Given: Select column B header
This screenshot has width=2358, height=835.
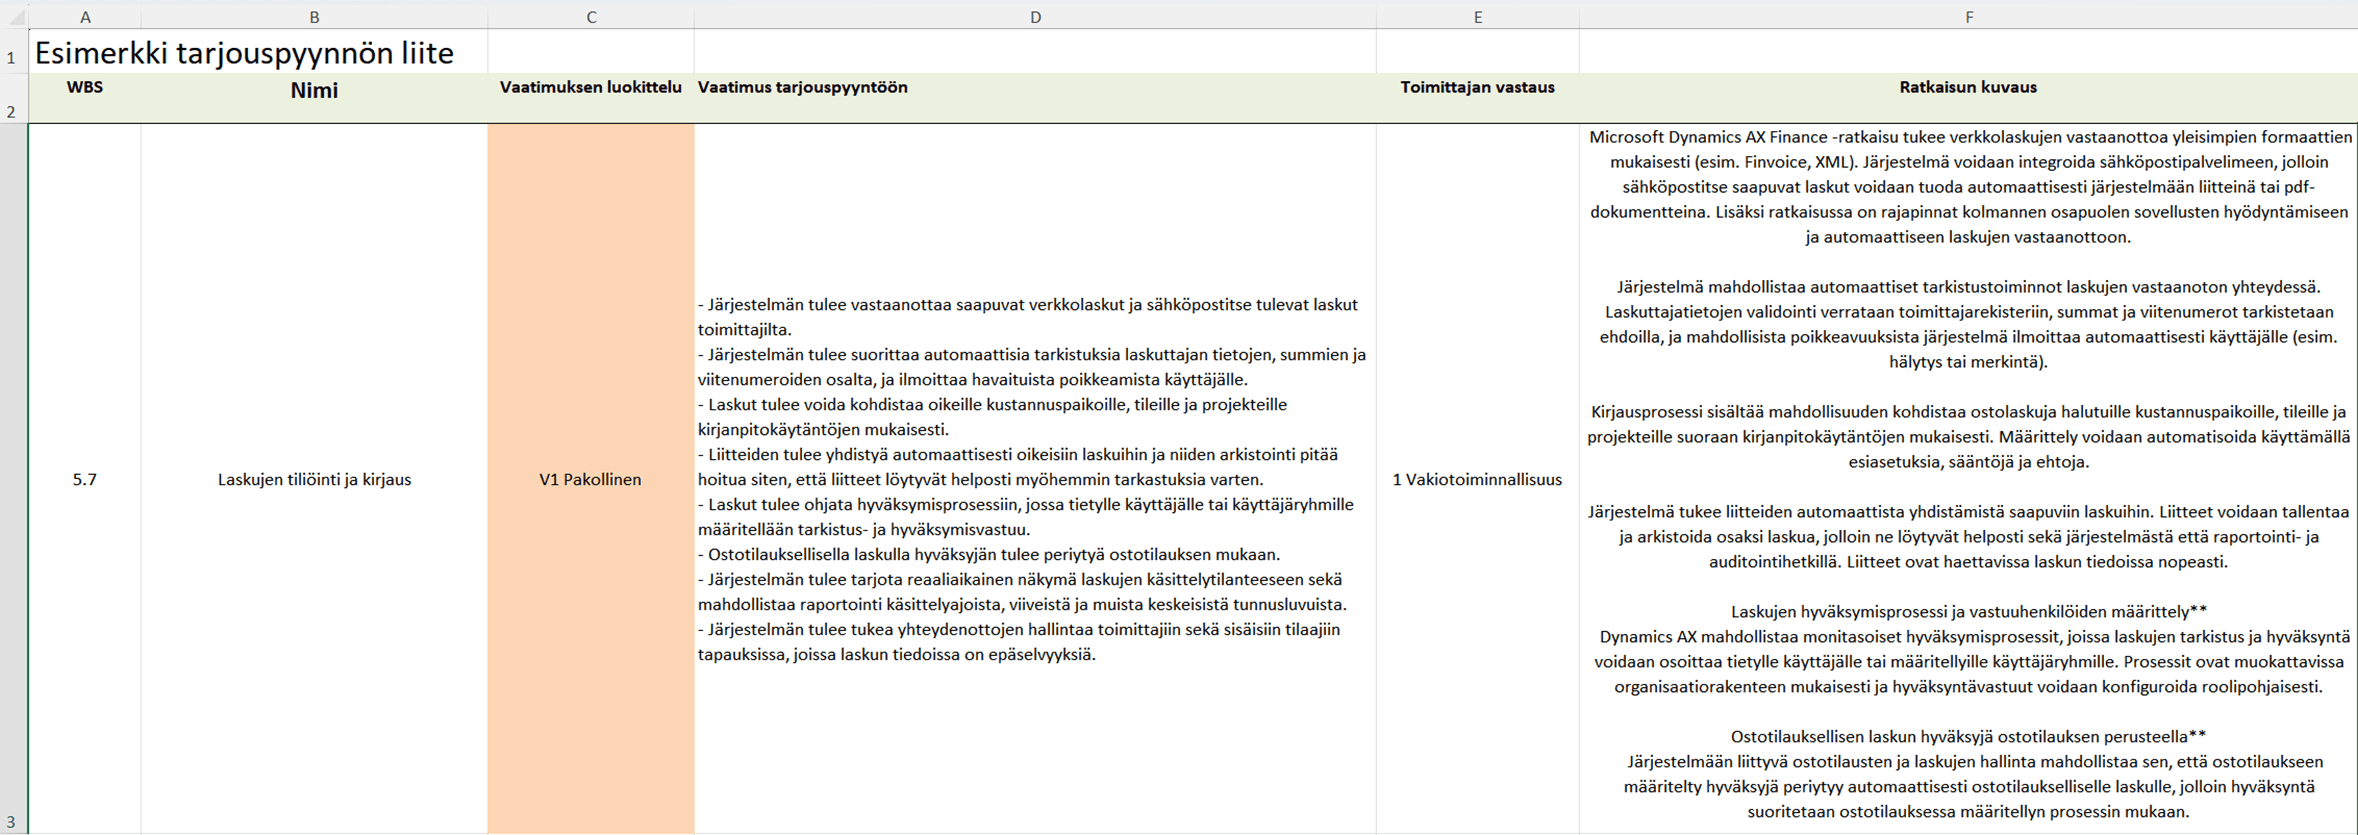Looking at the screenshot, I should (314, 17).
